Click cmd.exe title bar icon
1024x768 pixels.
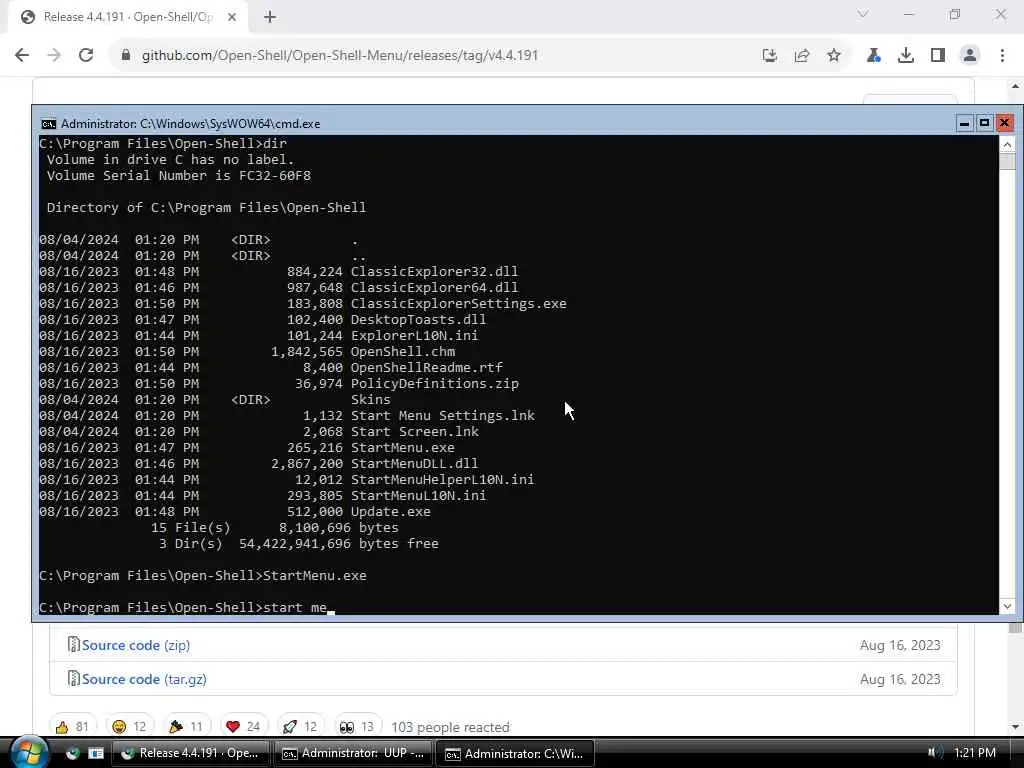(48, 124)
